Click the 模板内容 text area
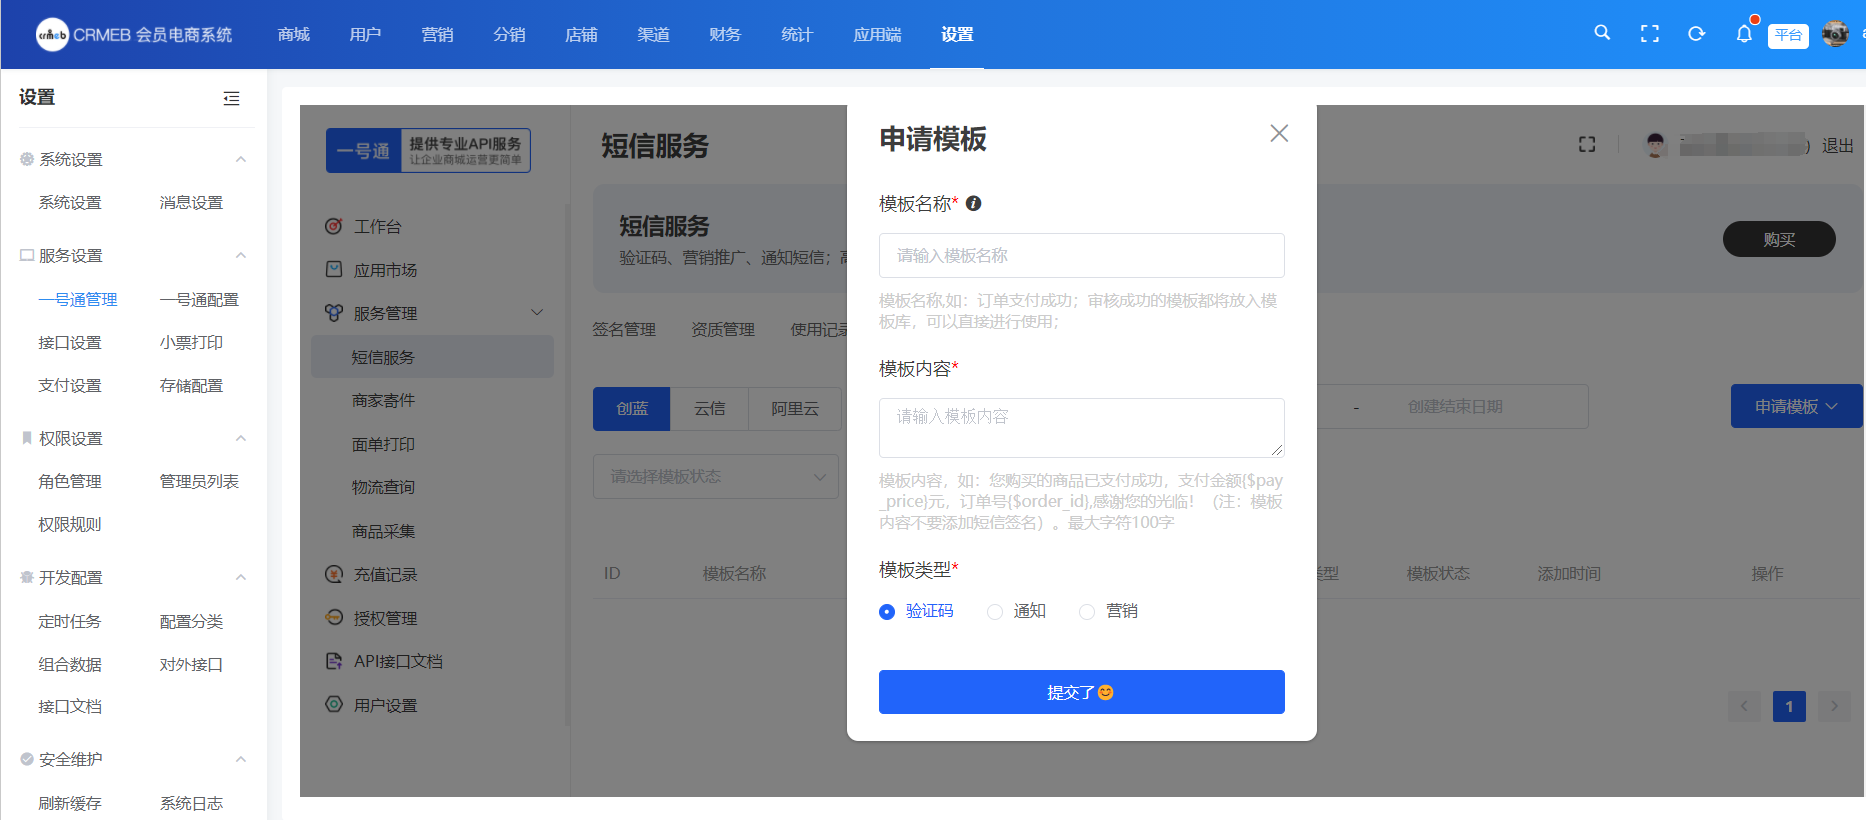 point(1081,428)
